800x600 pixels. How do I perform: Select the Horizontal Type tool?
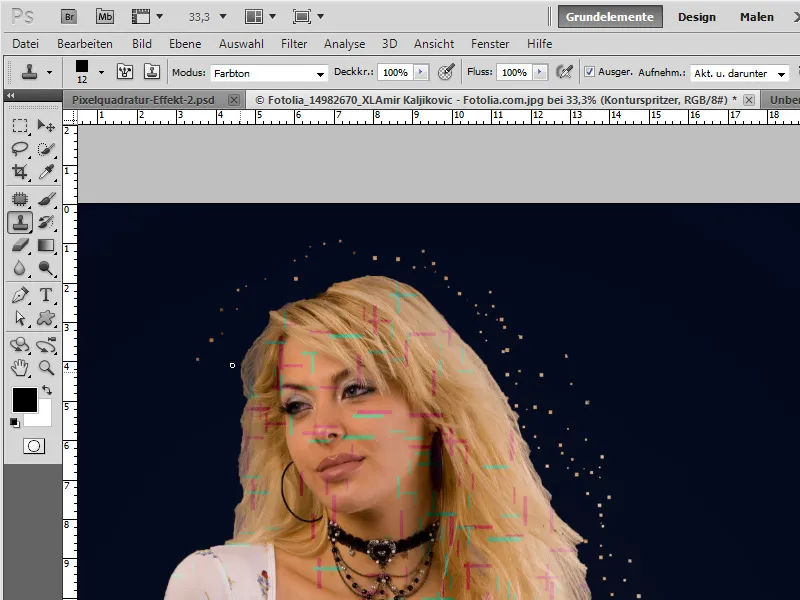[46, 295]
